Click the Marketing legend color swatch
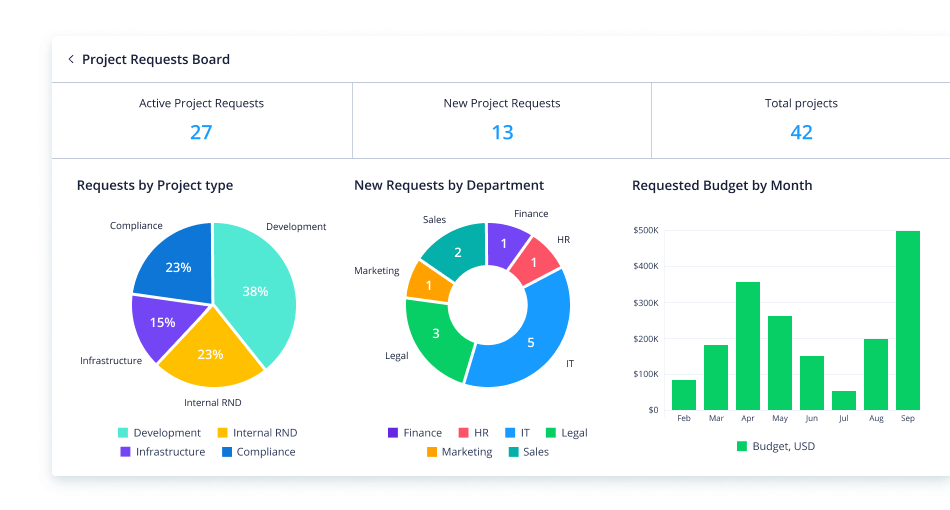This screenshot has height=510, width=950. (x=432, y=452)
